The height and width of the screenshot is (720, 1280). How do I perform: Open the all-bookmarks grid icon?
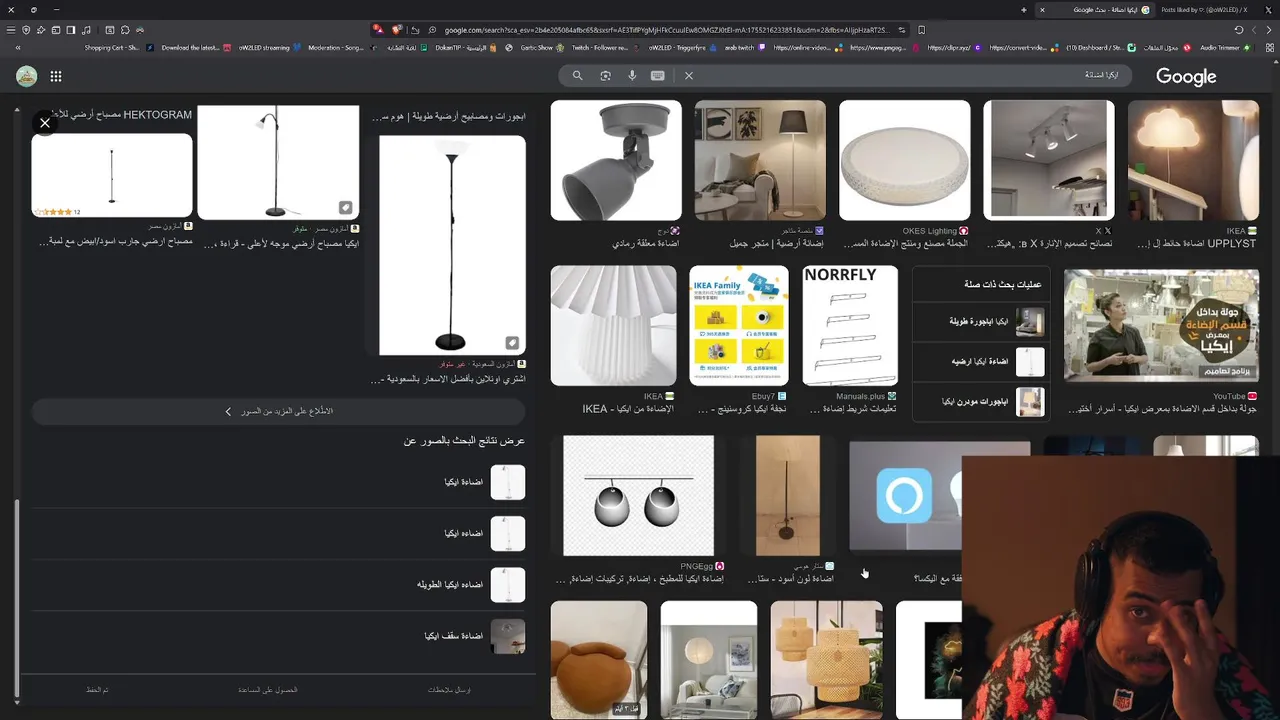pos(1270,47)
